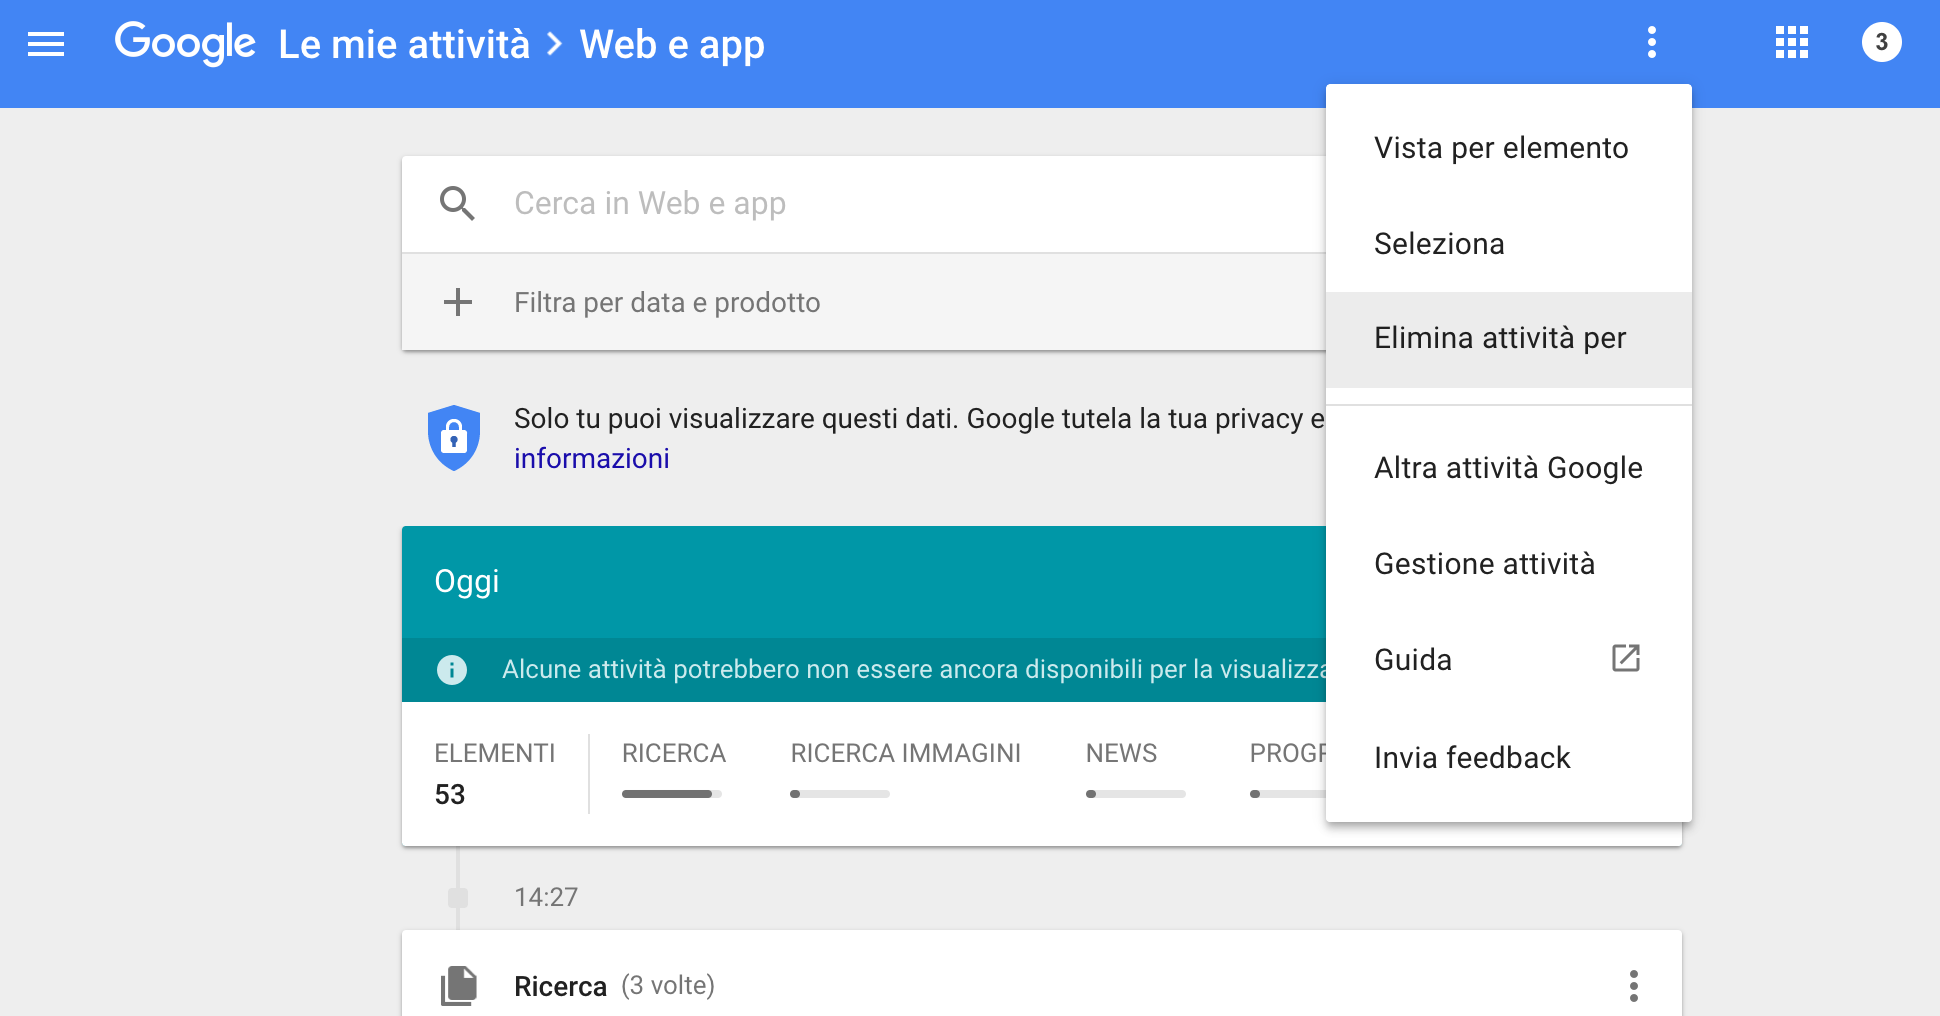1940x1016 pixels.
Task: Click the Ricerca document stack icon
Action: click(x=459, y=985)
